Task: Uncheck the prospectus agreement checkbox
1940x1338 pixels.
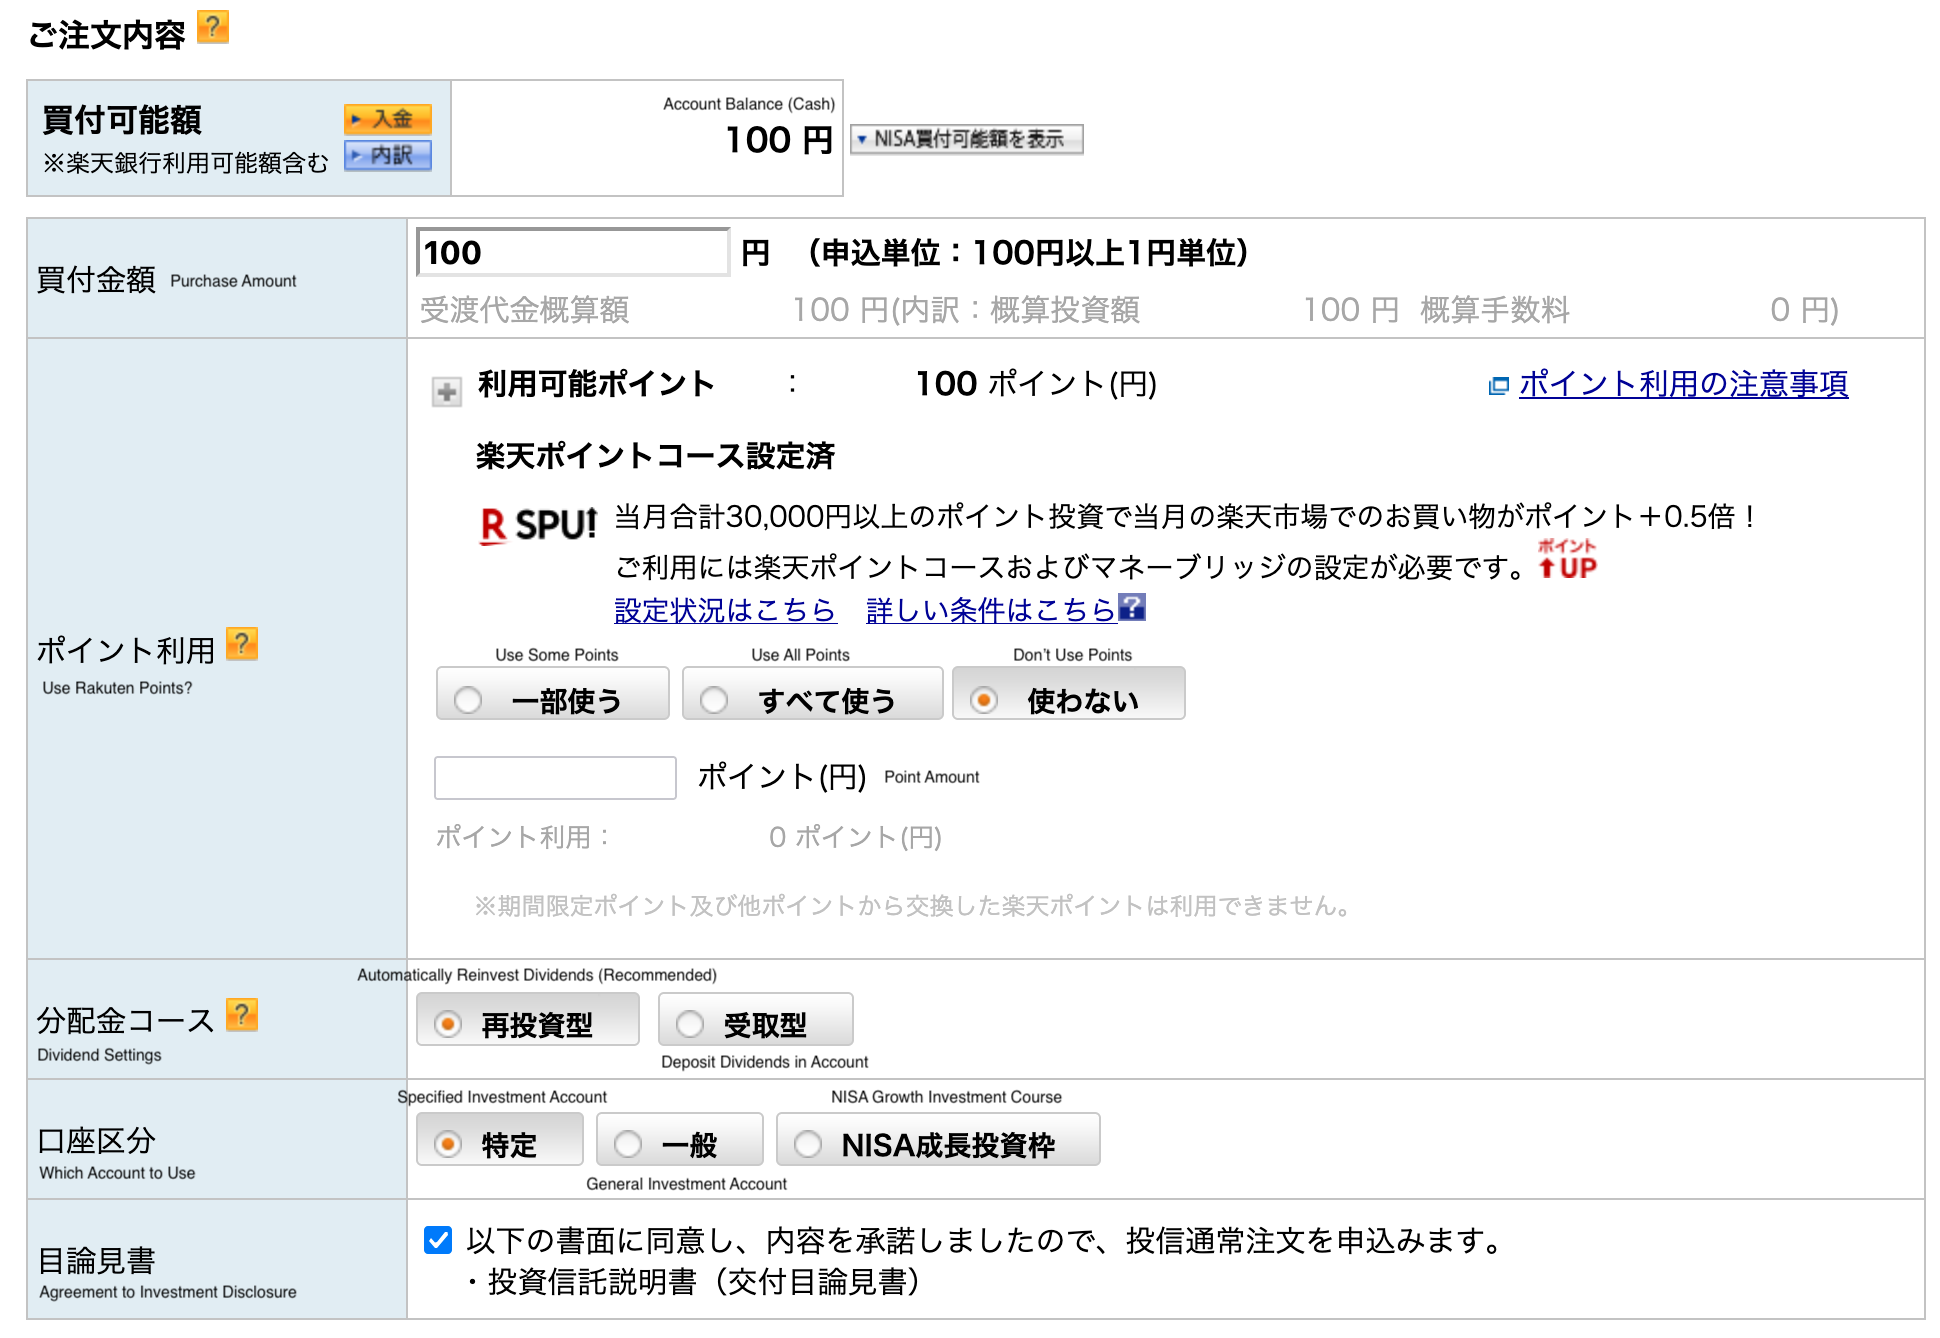Action: tap(437, 1242)
